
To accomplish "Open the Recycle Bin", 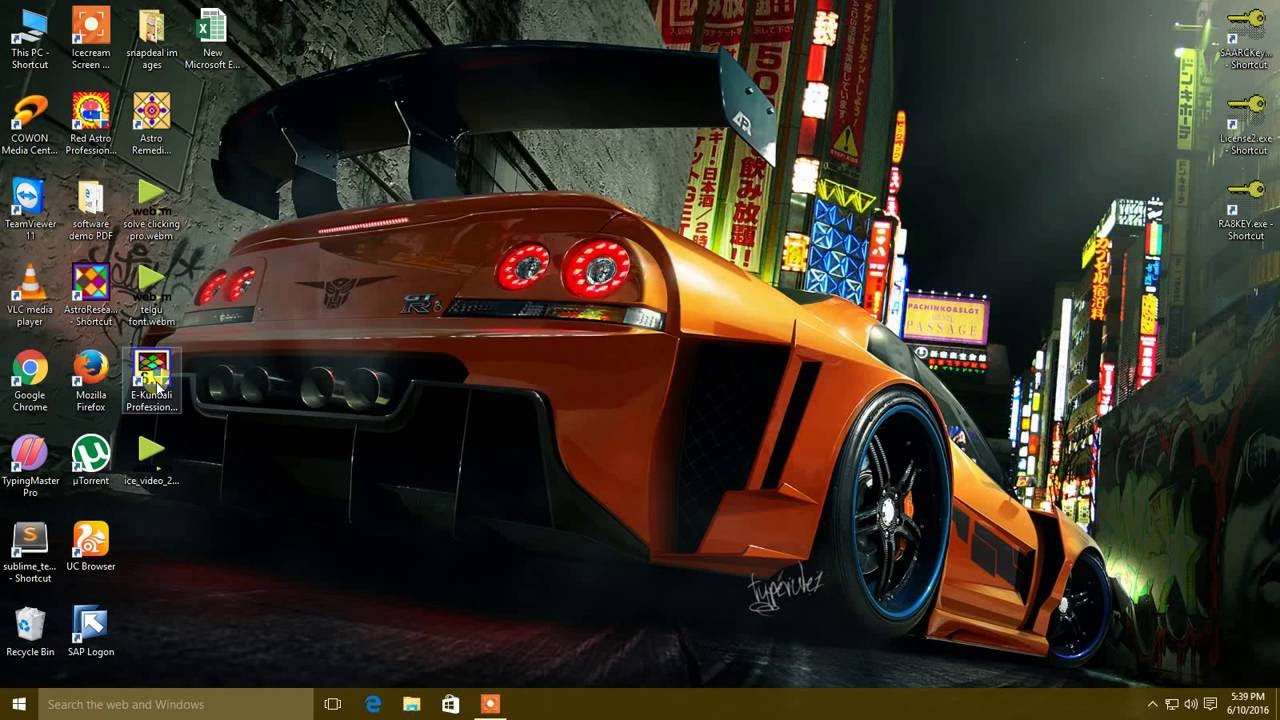I will (x=30, y=632).
